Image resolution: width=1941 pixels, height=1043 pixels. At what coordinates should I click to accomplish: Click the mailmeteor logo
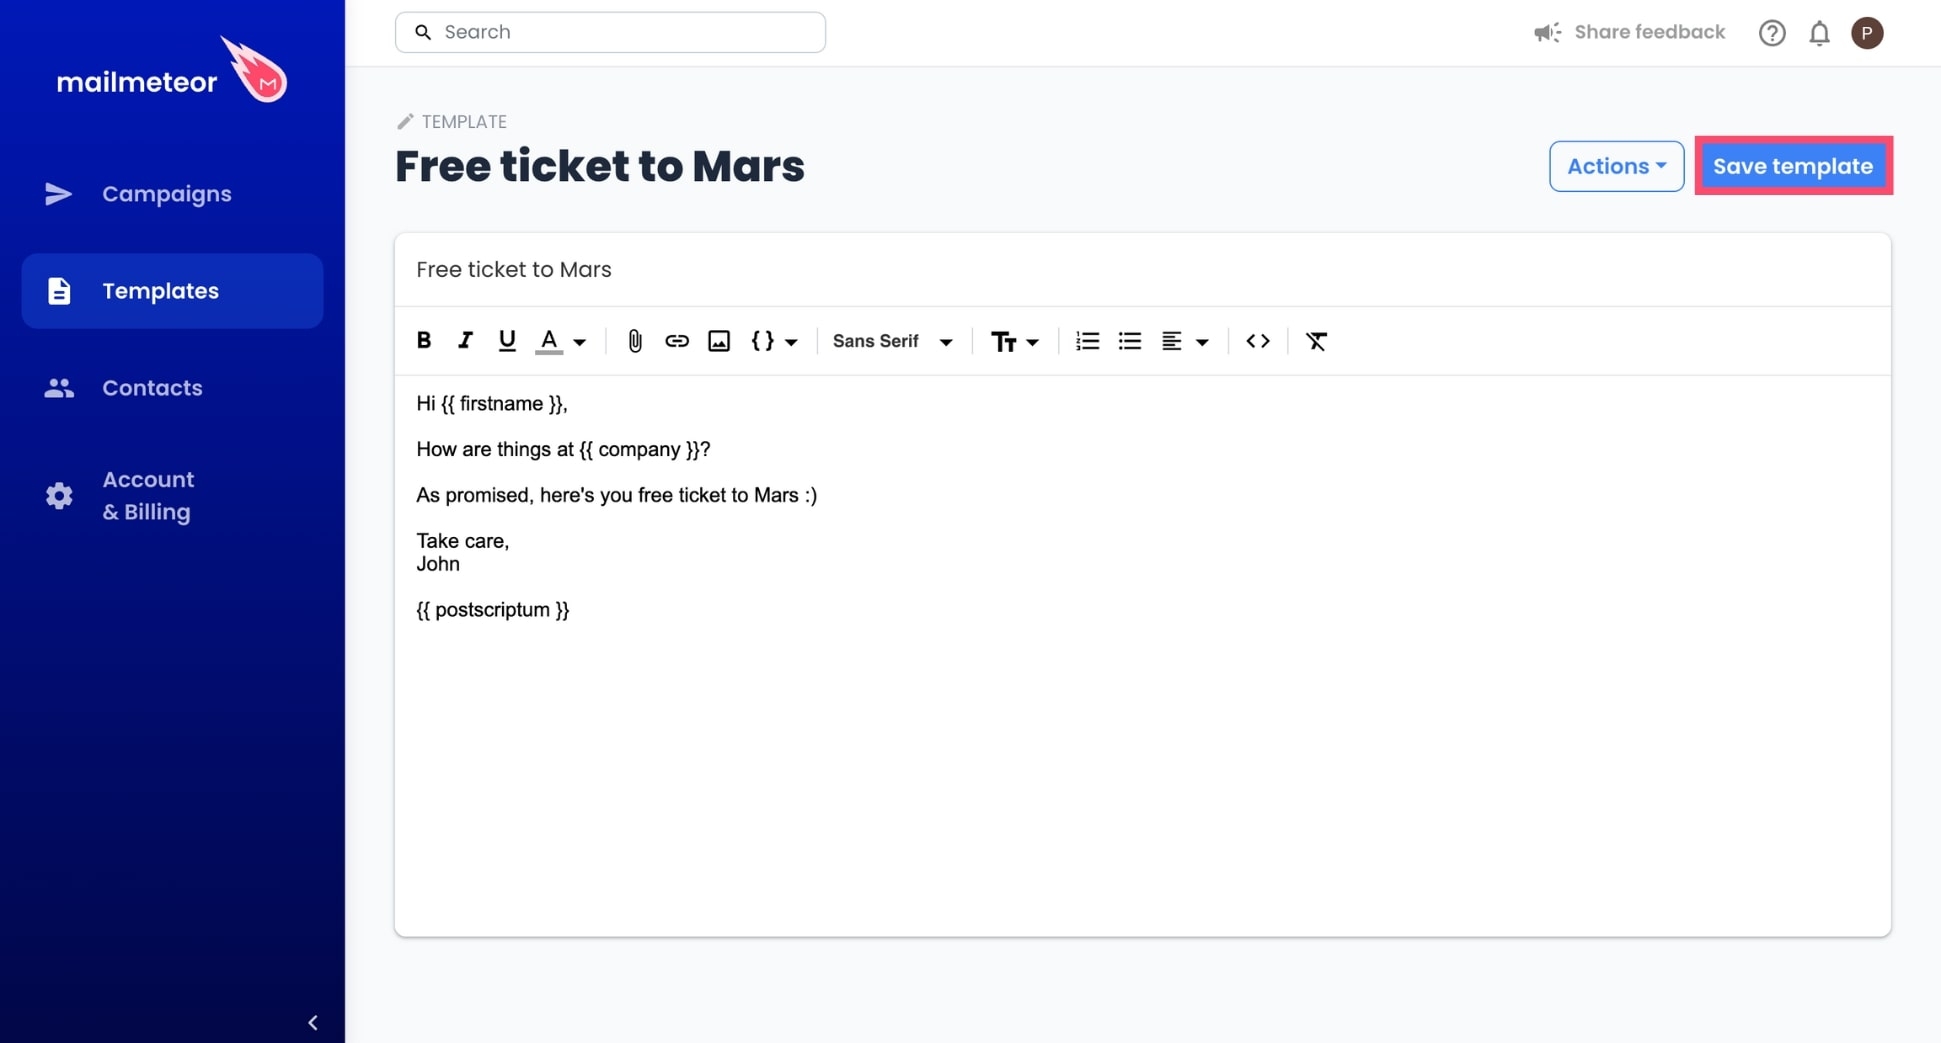pyautogui.click(x=171, y=70)
